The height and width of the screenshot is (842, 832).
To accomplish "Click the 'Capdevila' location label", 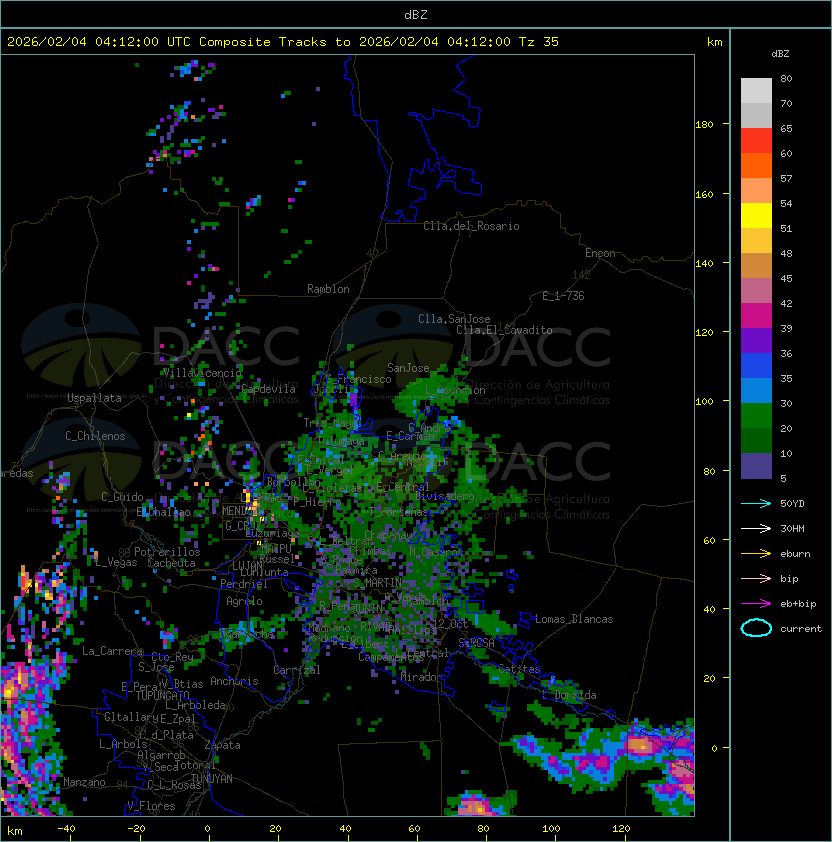I will (x=269, y=389).
